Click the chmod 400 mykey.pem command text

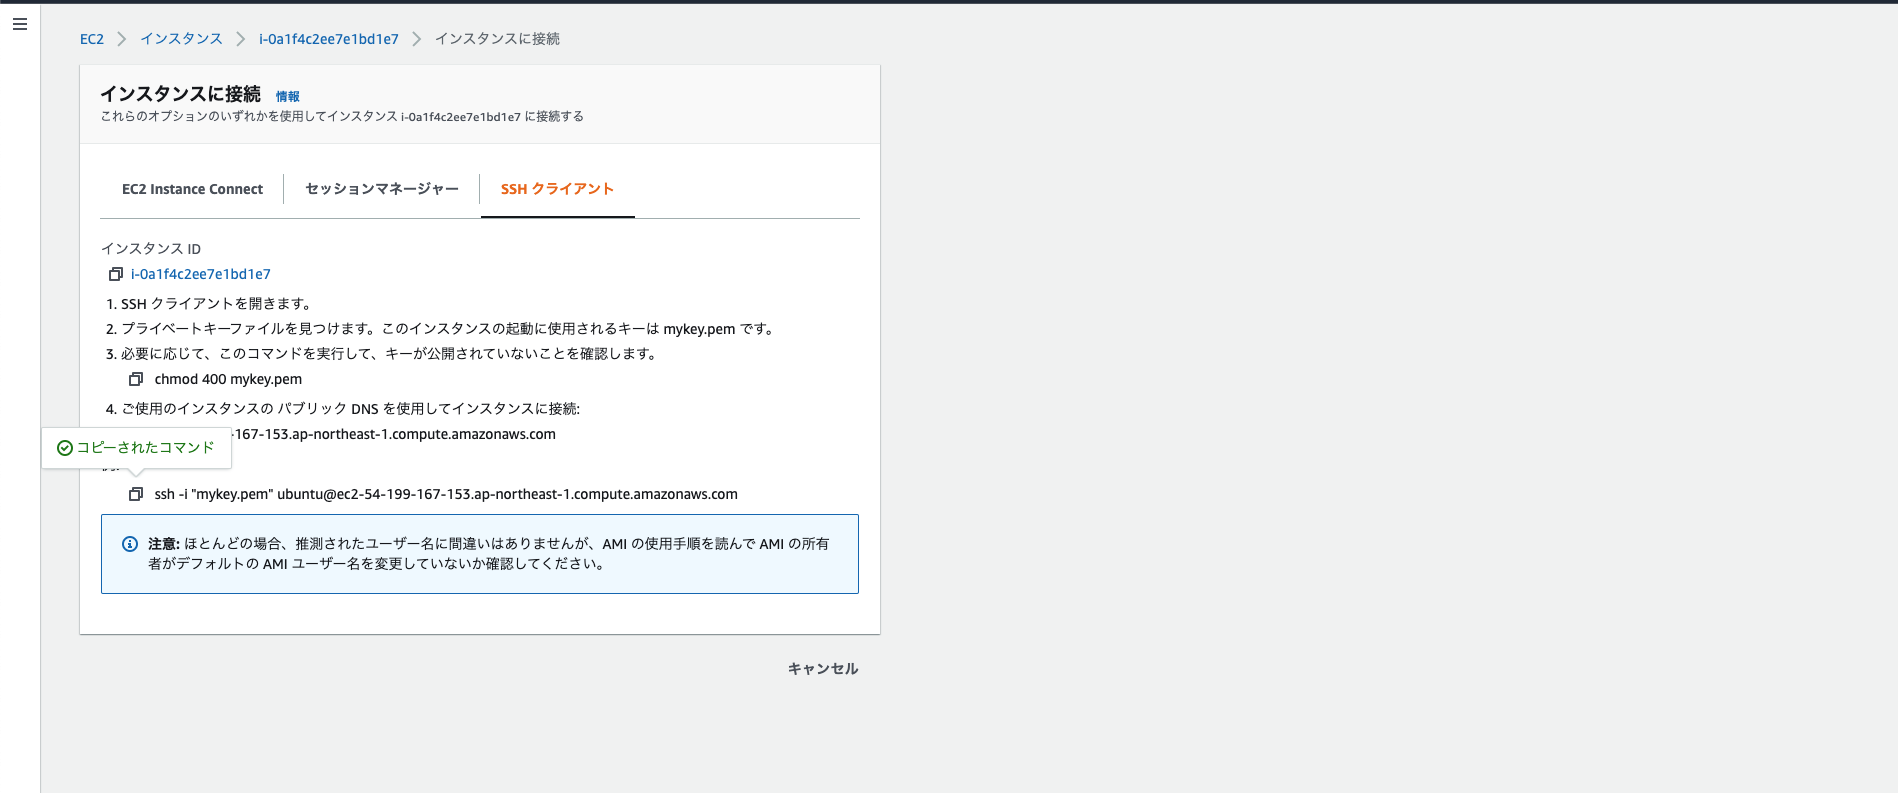click(228, 379)
